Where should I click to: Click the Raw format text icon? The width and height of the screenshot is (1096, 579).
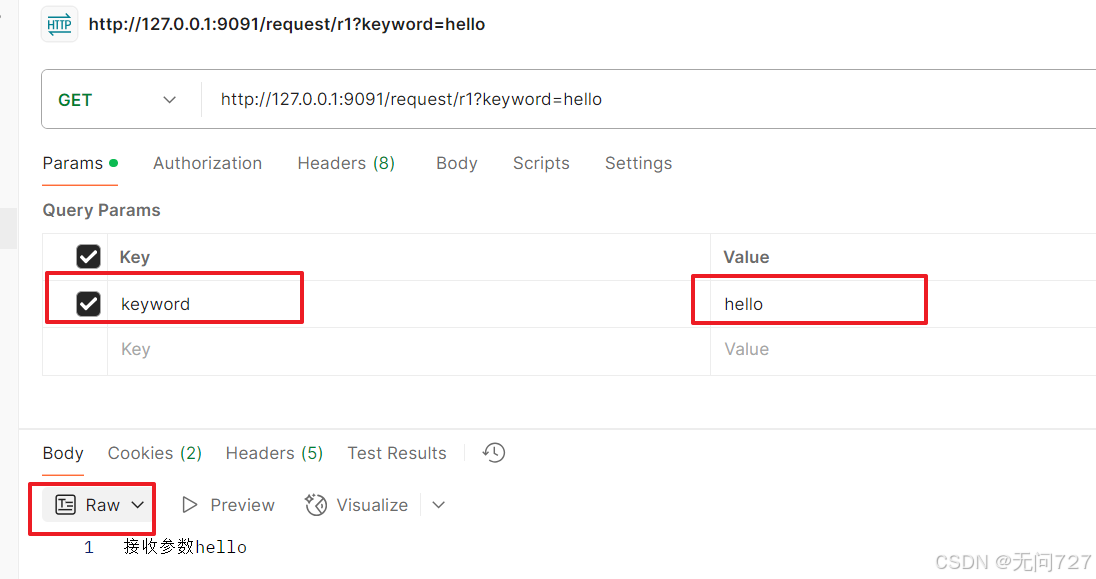(66, 505)
